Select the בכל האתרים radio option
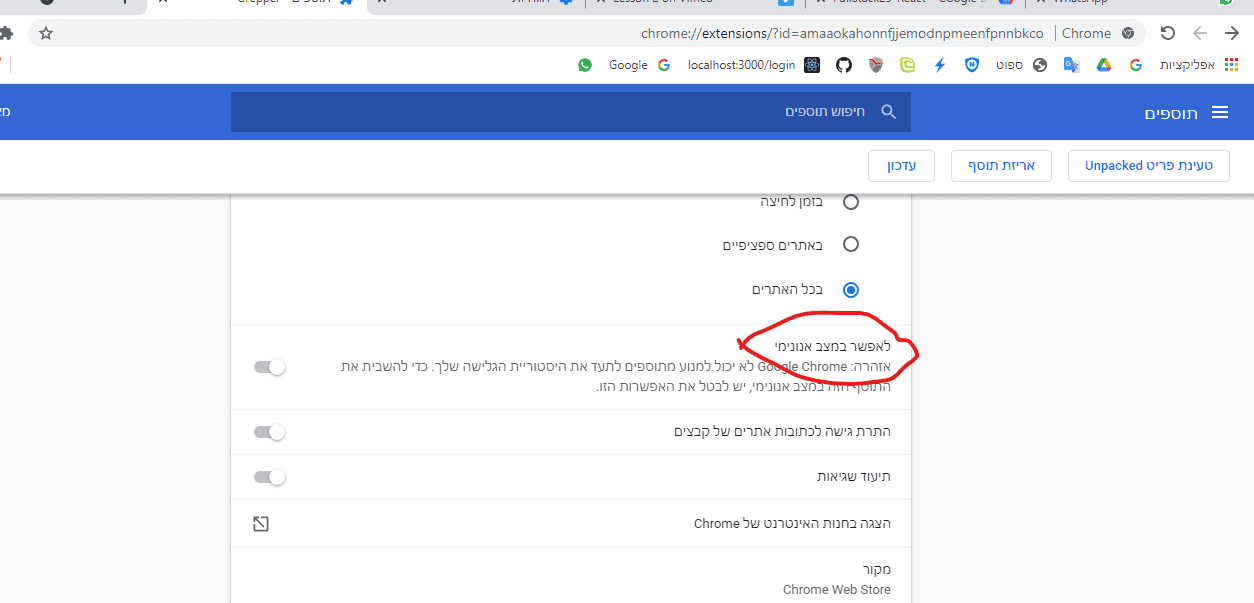This screenshot has height=603, width=1254. point(851,290)
